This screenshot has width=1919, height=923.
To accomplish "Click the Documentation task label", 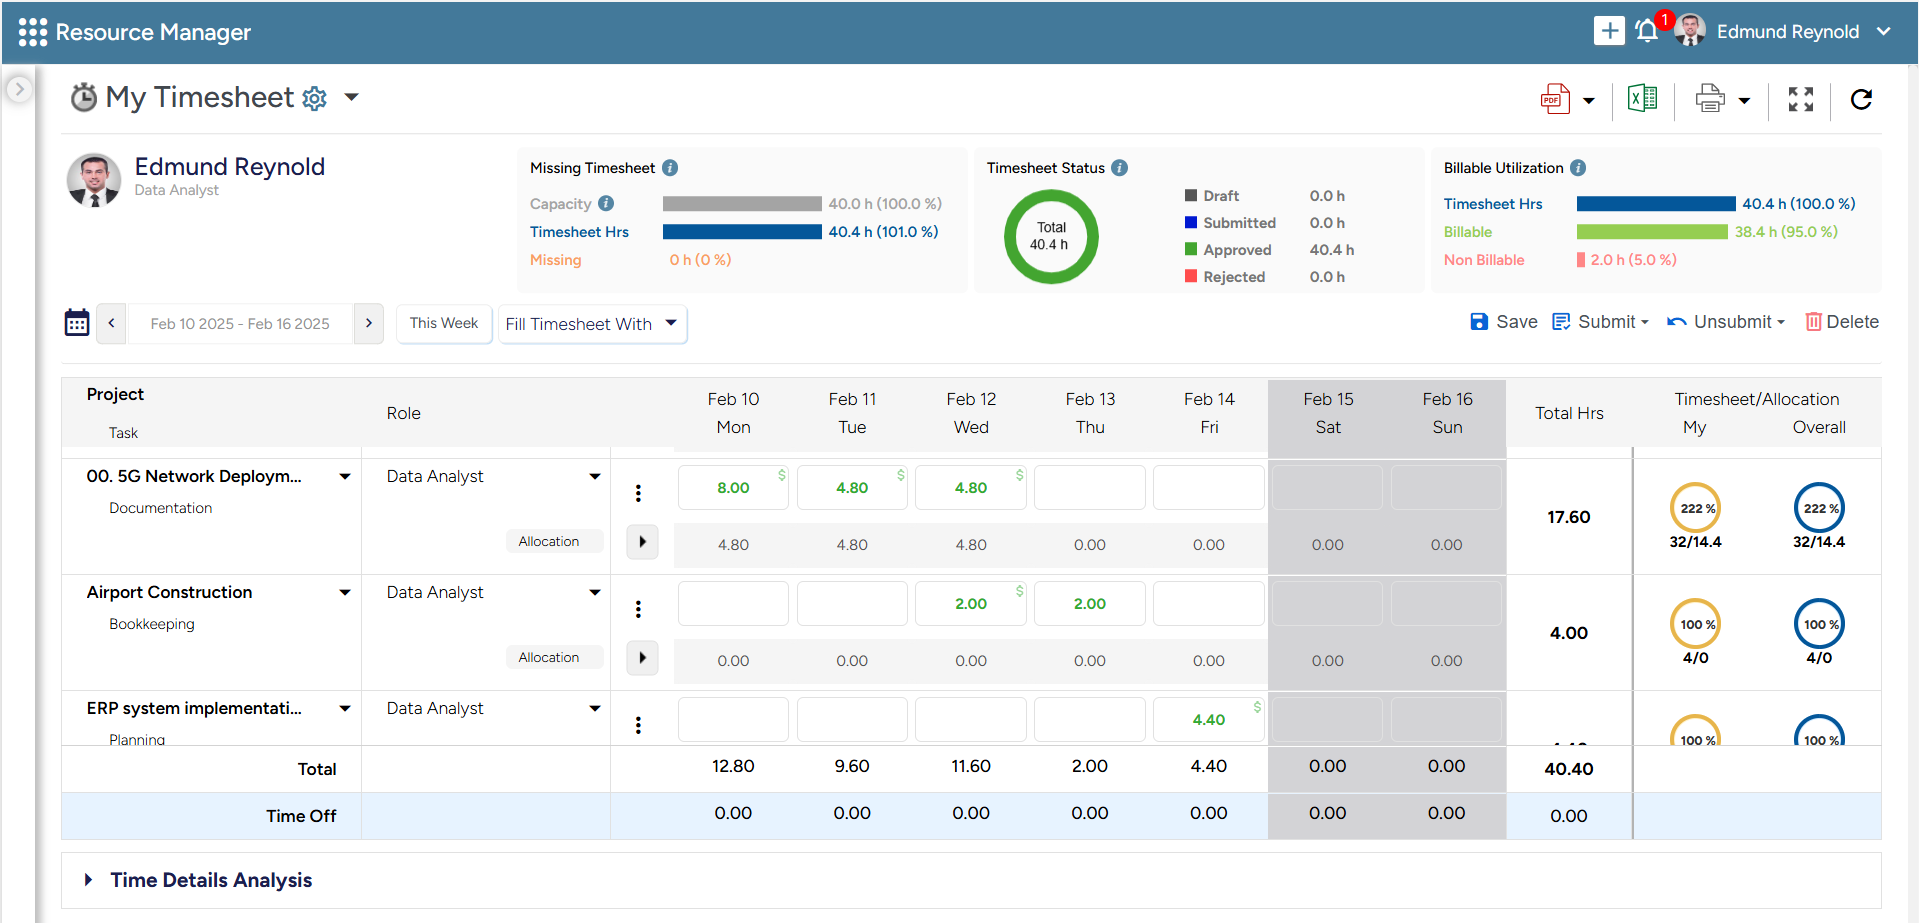I will (x=161, y=508).
